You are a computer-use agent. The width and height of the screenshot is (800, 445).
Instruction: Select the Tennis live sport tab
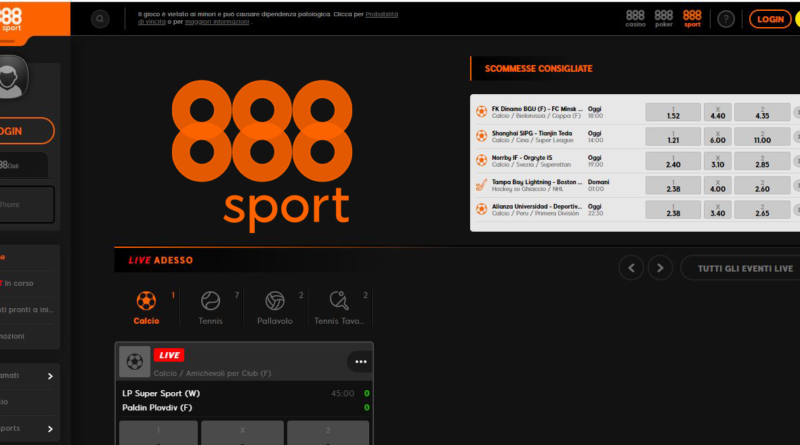tap(211, 308)
